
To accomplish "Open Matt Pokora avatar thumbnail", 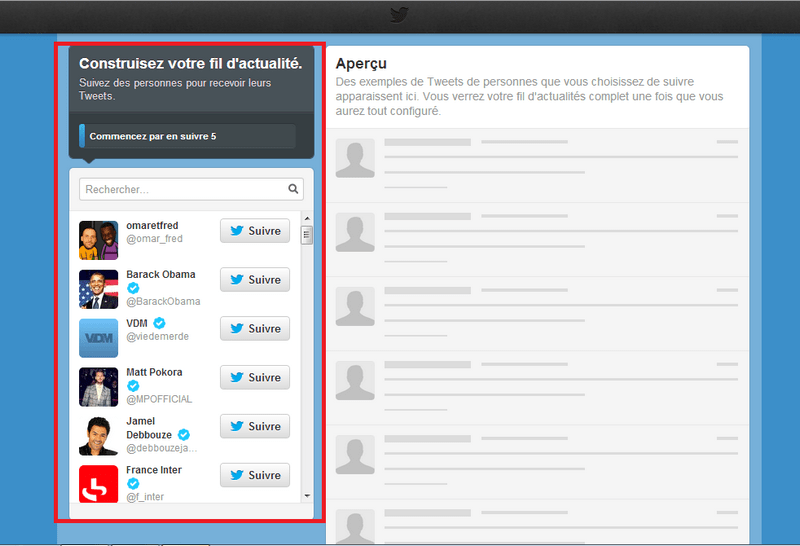I will coord(98,387).
